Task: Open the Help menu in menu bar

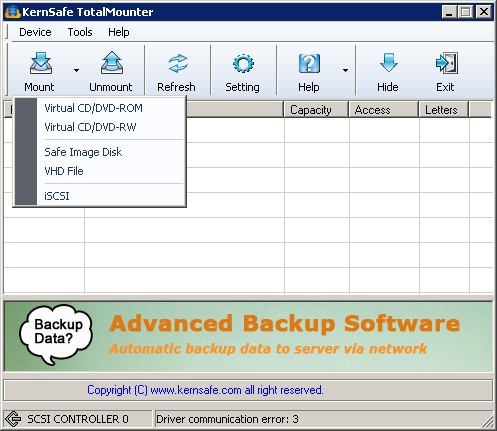Action: [119, 32]
